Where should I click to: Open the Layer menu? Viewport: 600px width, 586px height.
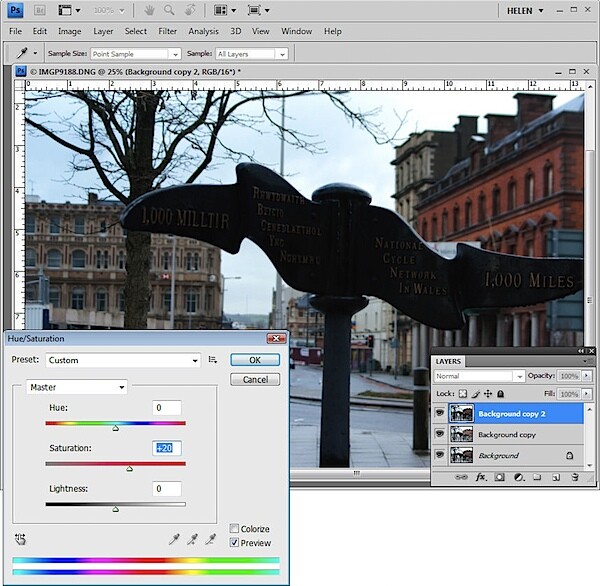click(103, 31)
